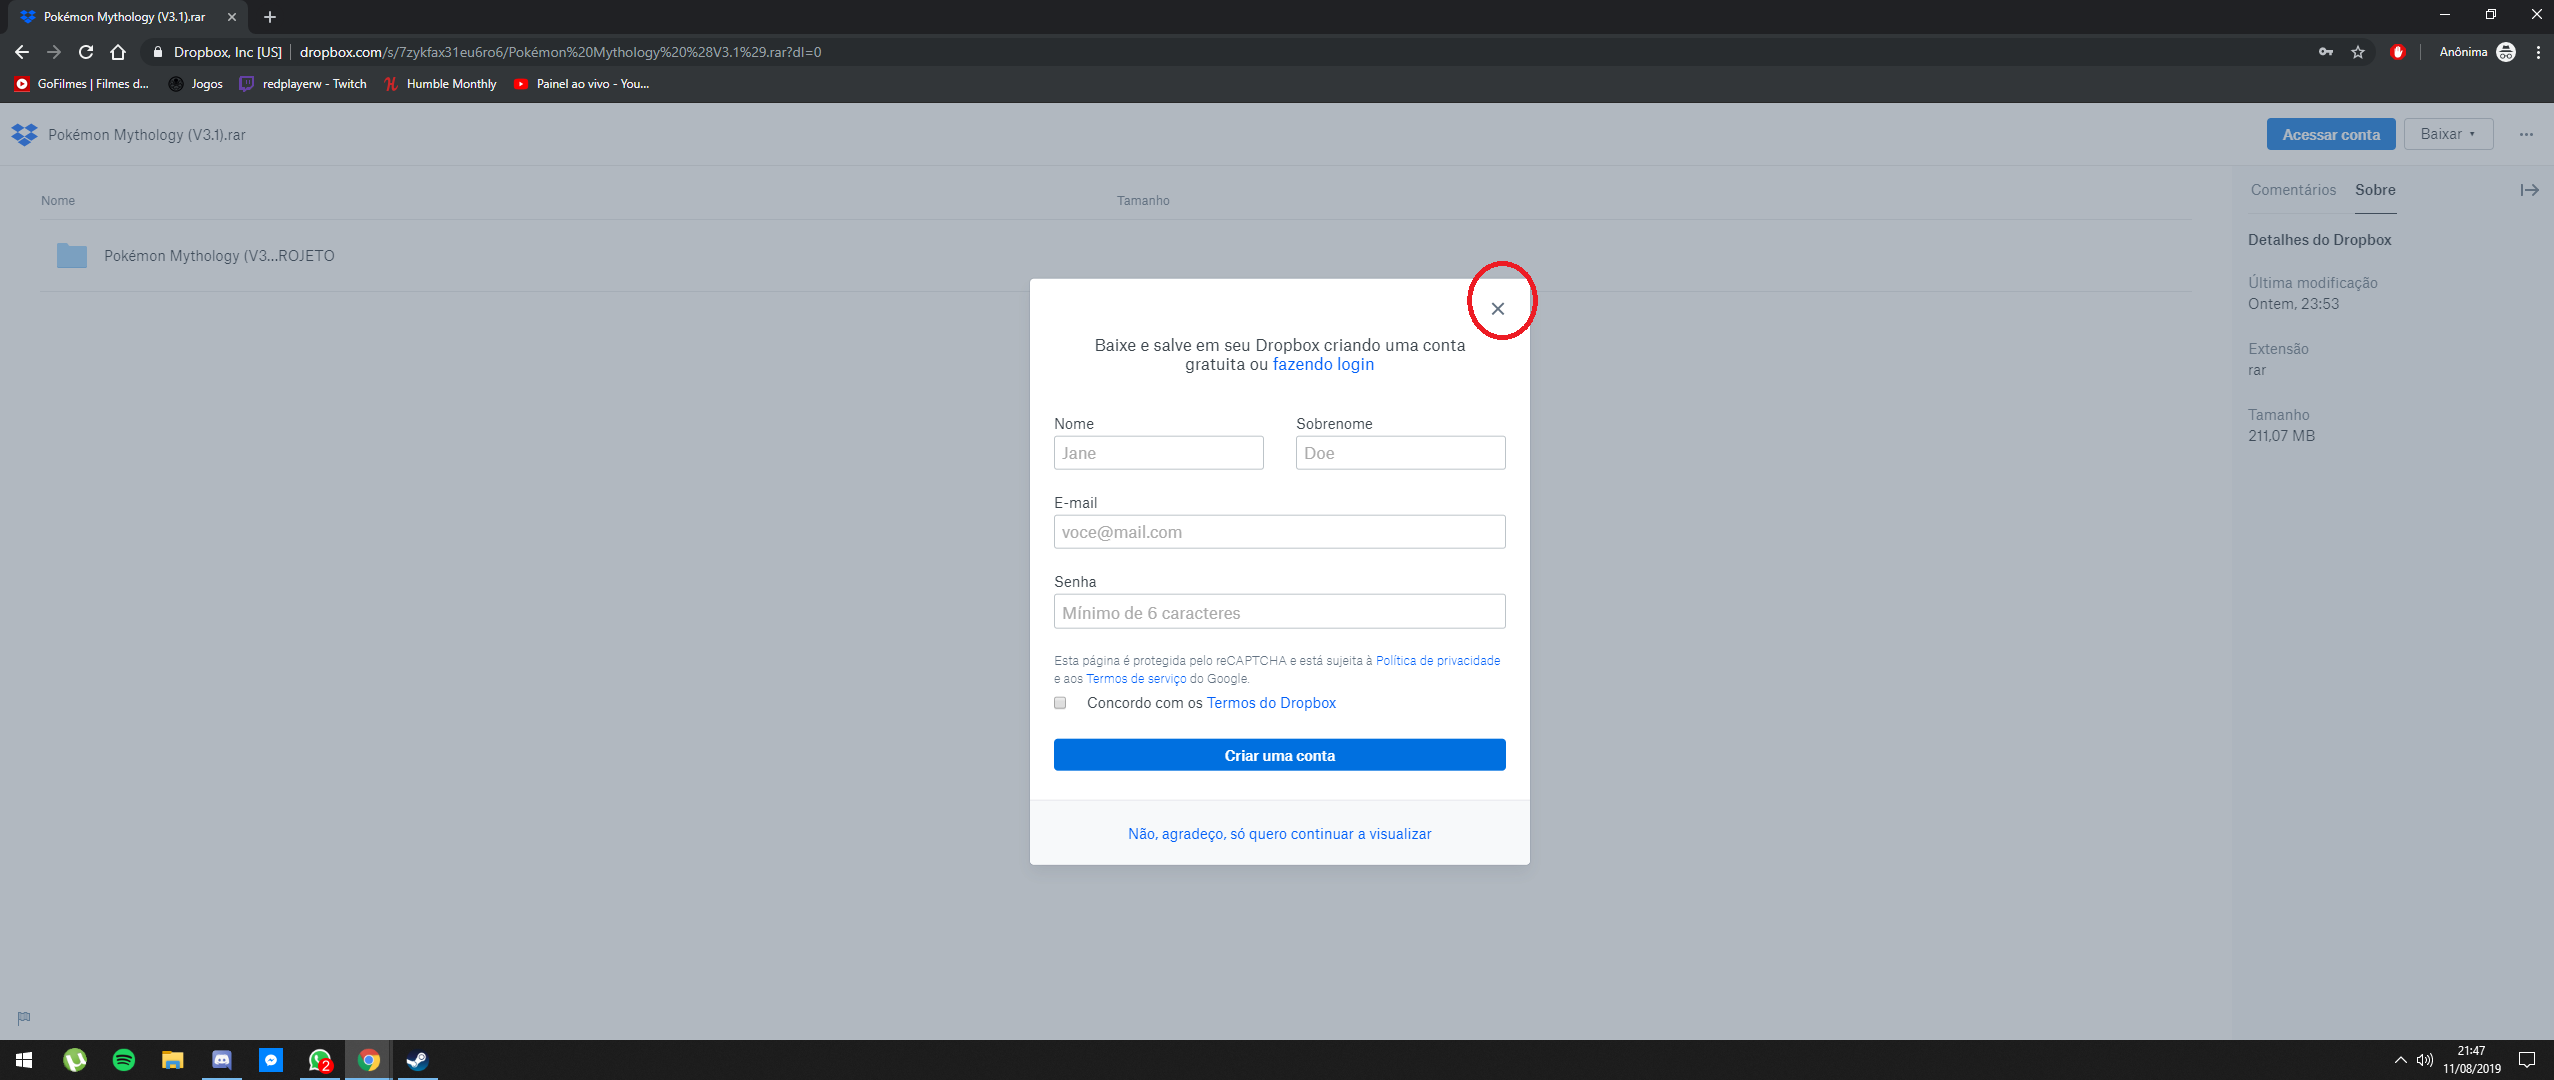Open Política de privacidade link

(1438, 661)
